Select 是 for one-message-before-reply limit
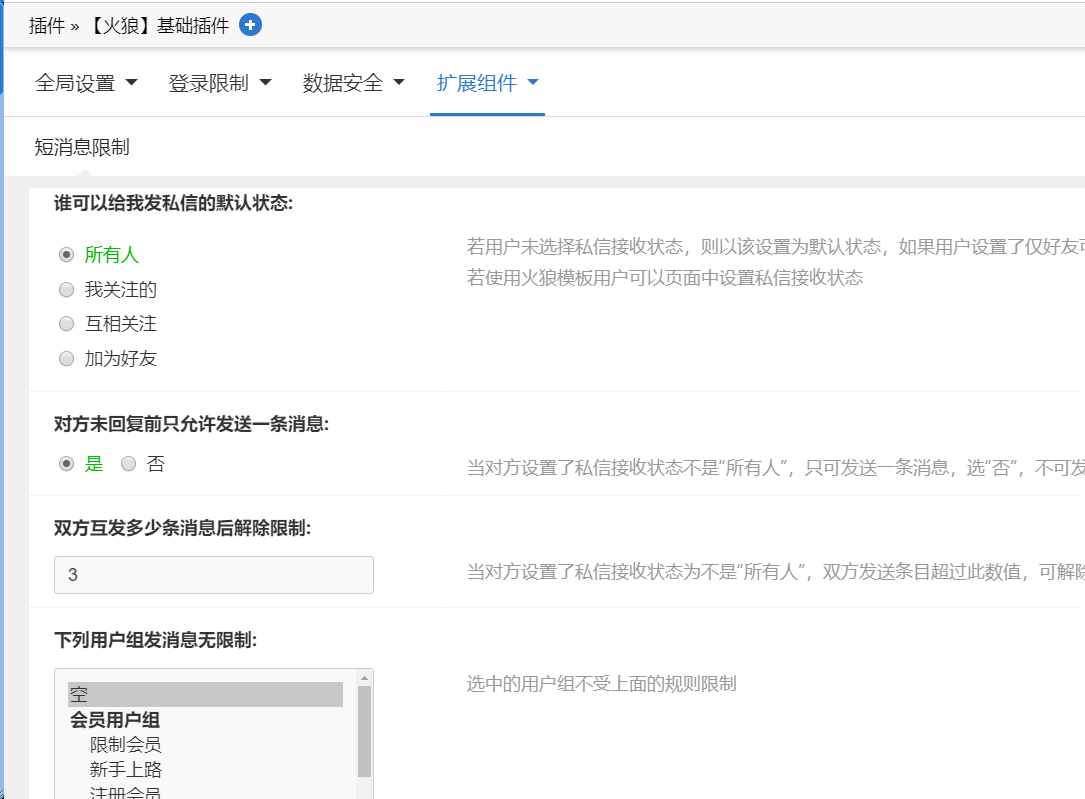This screenshot has width=1085, height=799. [x=67, y=464]
